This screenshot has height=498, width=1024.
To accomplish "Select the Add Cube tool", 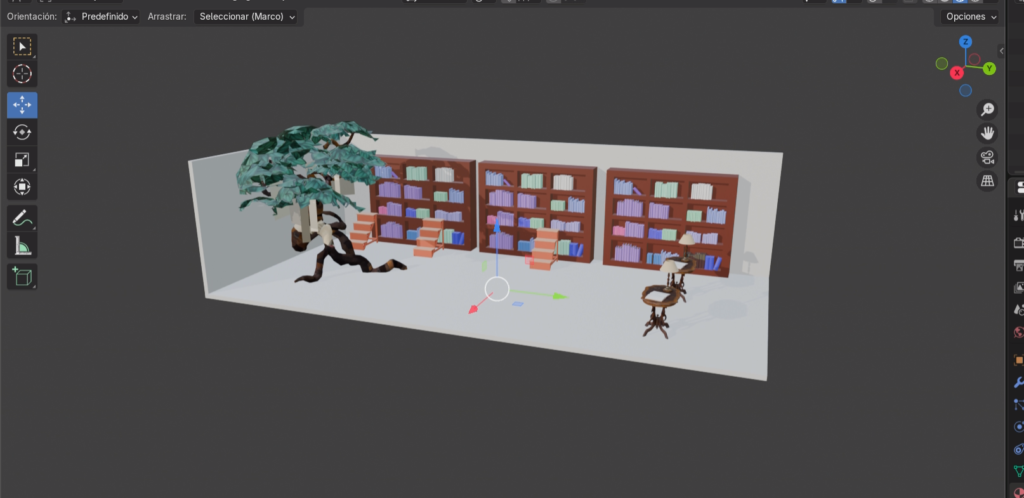I will tap(22, 277).
